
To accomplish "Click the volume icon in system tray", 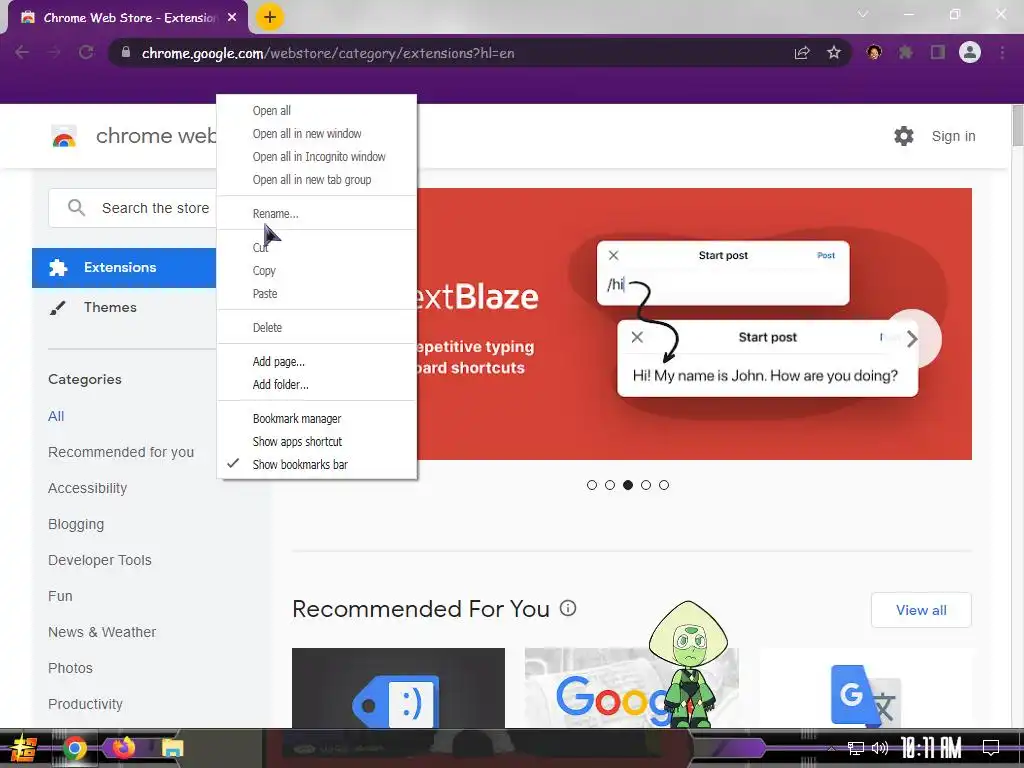I will pyautogui.click(x=880, y=748).
